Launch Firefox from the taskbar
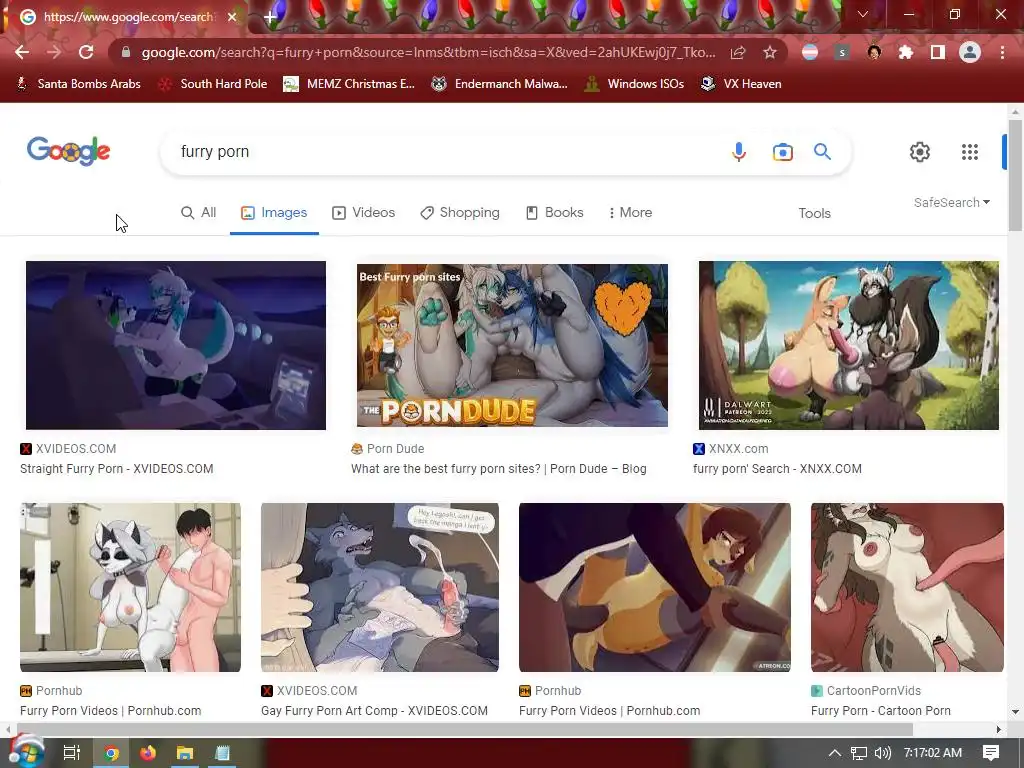Screen dimensions: 1024x768 click(148, 753)
